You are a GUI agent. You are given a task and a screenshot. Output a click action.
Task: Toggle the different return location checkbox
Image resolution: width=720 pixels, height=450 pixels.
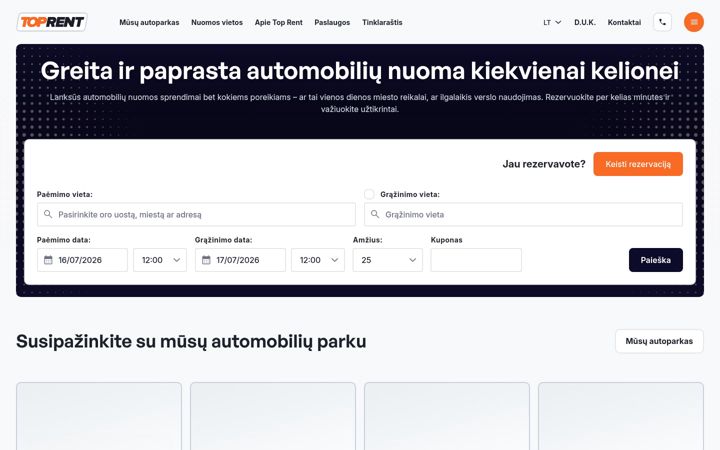pos(369,194)
